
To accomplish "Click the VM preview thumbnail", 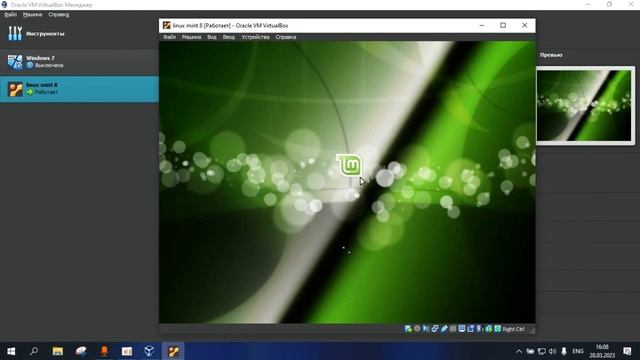I will pos(585,106).
